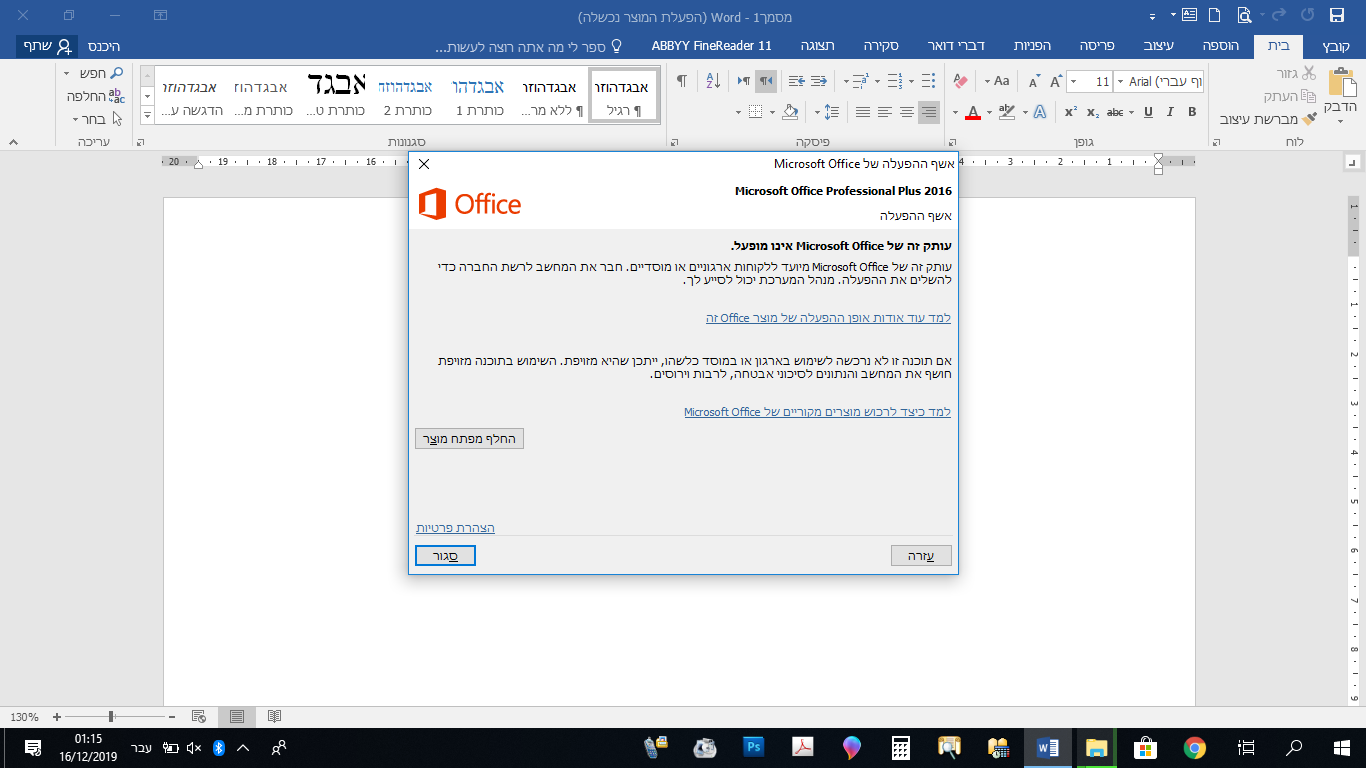Click the line spacing icon
The width and height of the screenshot is (1366, 768).
(832, 112)
